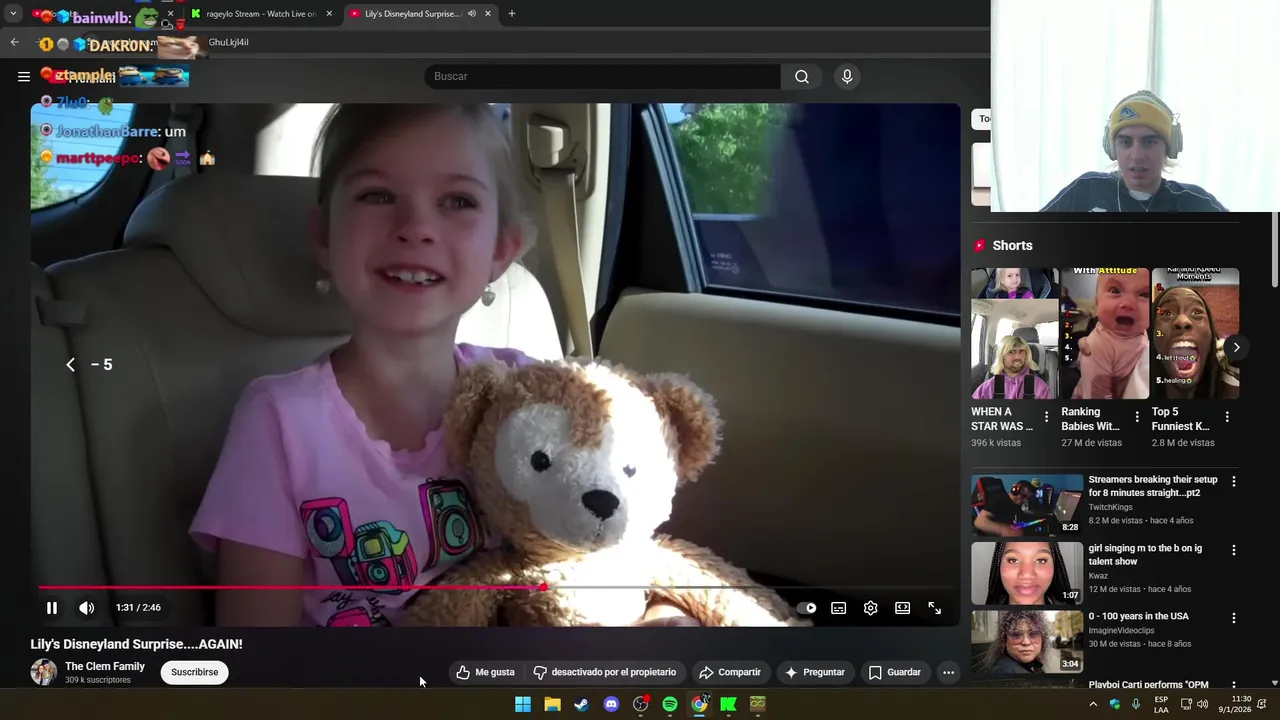Open a new browser tab with the plus
This screenshot has height=720, width=1280.
tap(512, 14)
